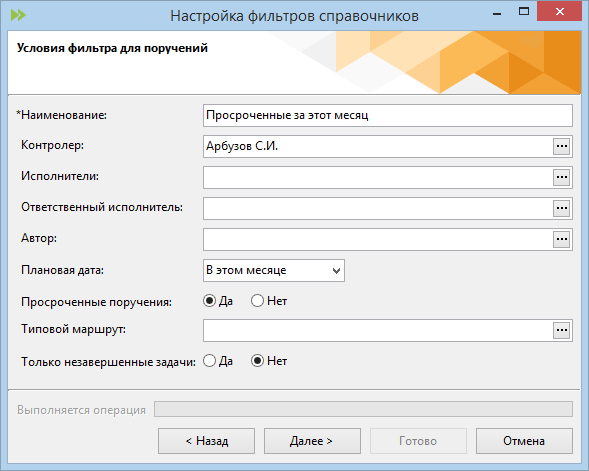Screen dimensions: 589x471
Task: Click the Выполняется операция progress bar
Action: (363, 409)
